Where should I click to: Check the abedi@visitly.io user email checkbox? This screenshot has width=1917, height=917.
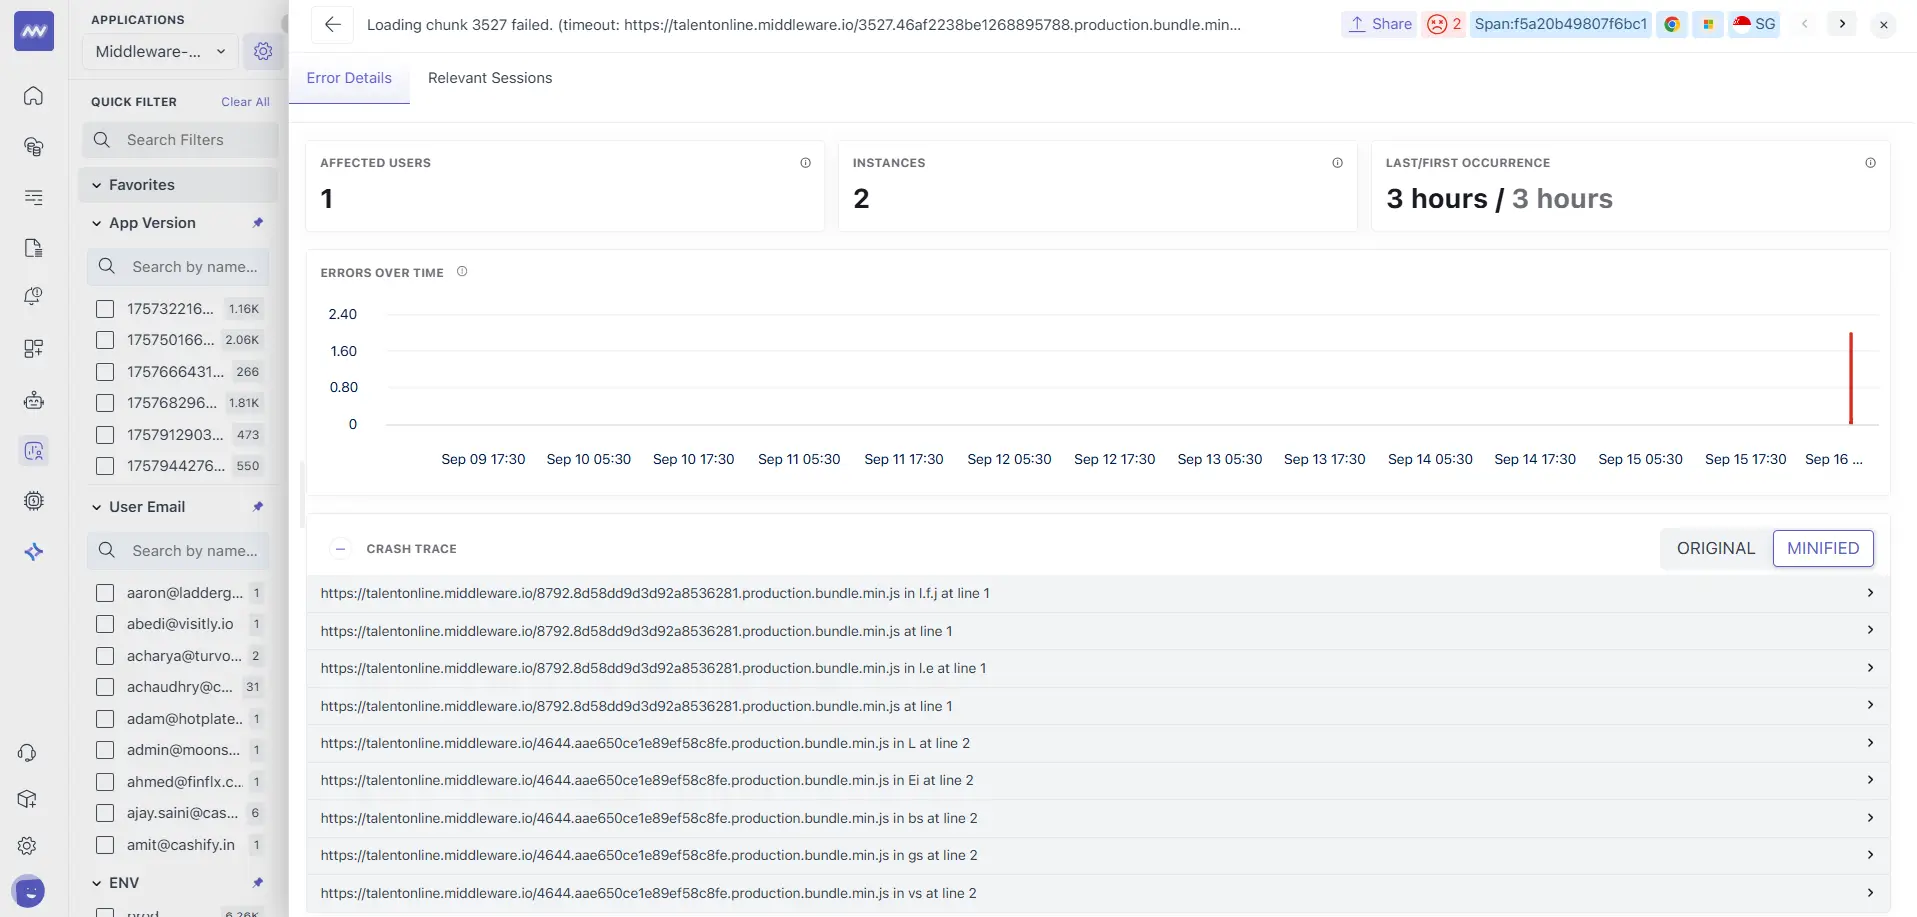105,624
